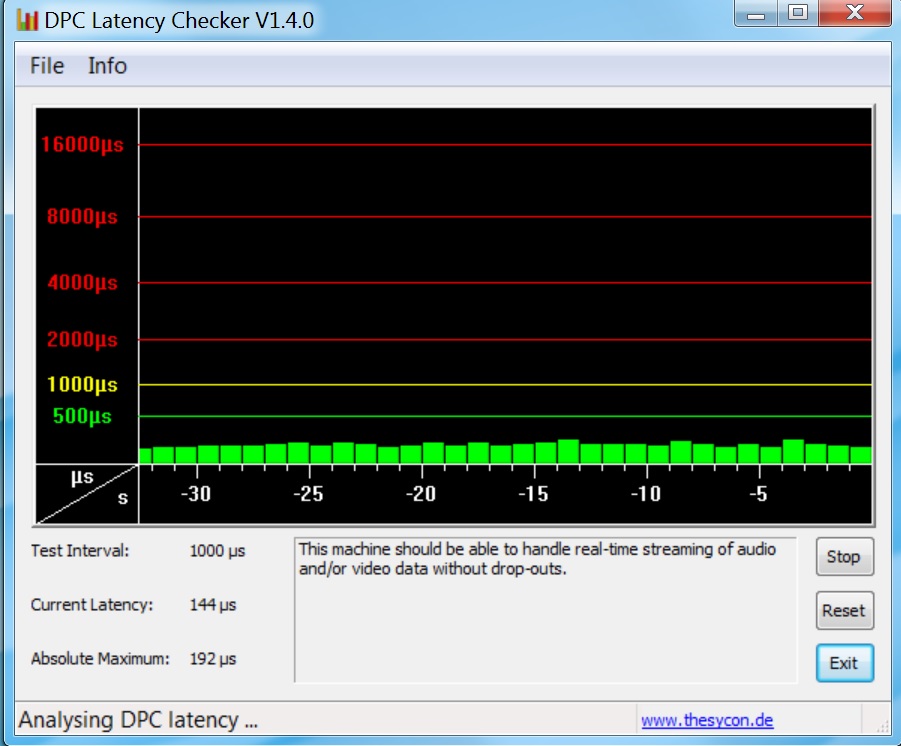Click the DPC Latency Checker title bar icon
The height and width of the screenshot is (746, 901).
27,19
